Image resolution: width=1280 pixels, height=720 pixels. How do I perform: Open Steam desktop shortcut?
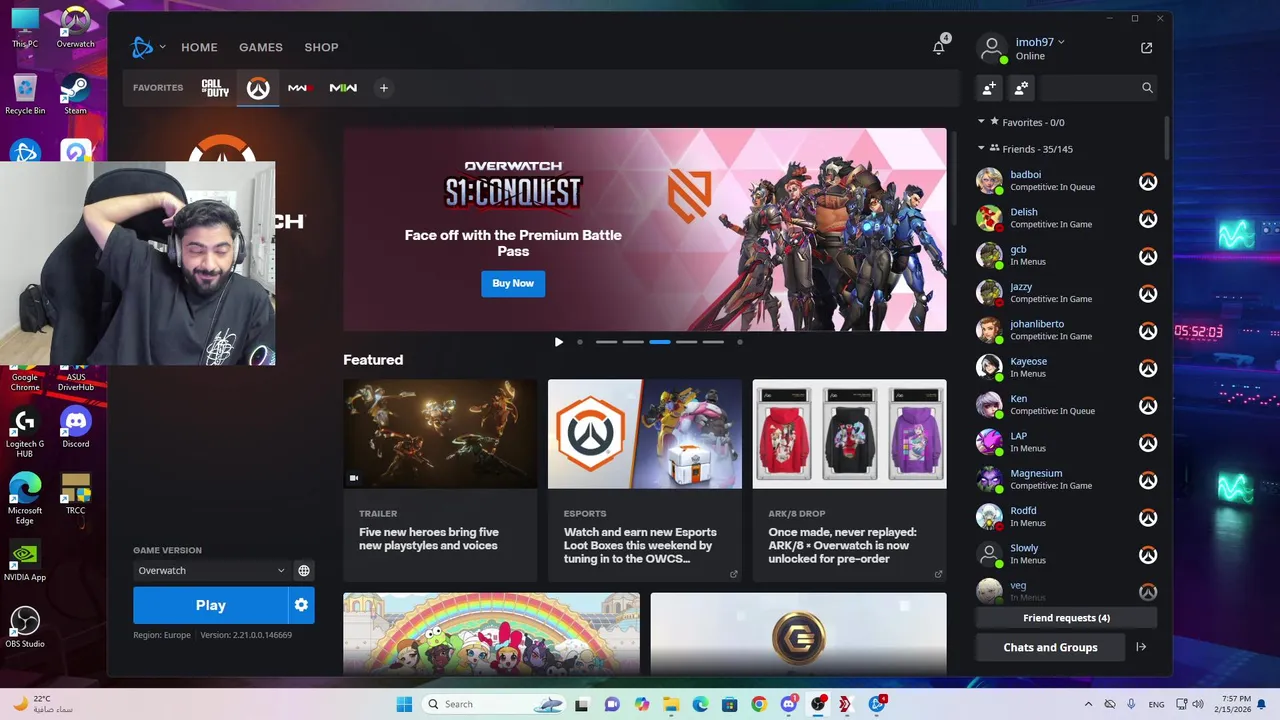[x=76, y=95]
